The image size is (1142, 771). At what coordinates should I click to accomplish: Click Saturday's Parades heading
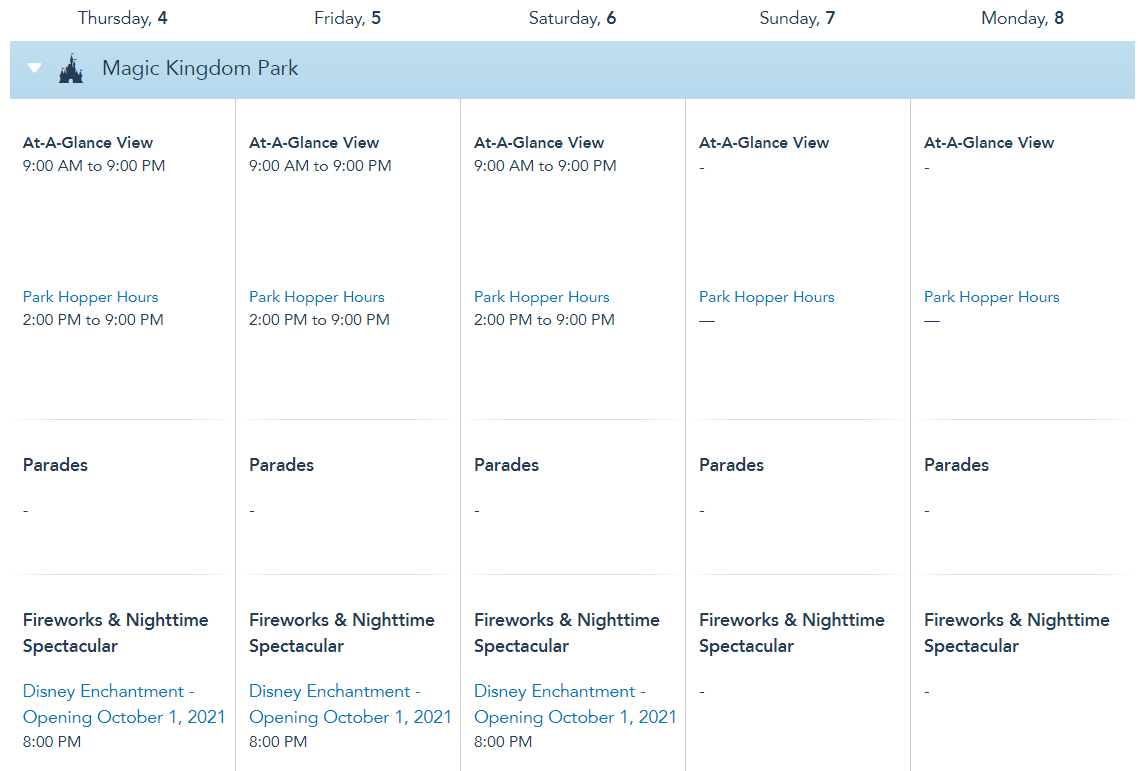[x=506, y=465]
